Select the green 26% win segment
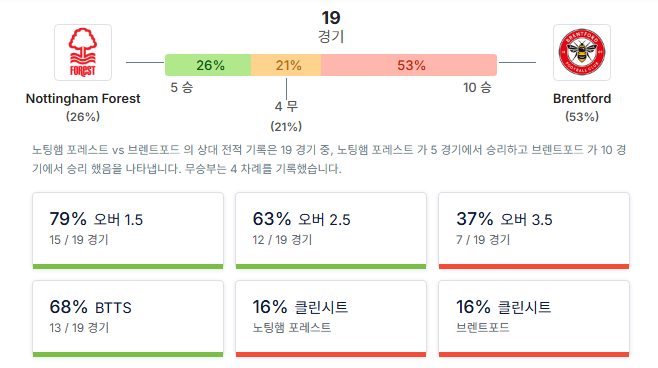Screen dimensions: 658x368 (x=208, y=65)
